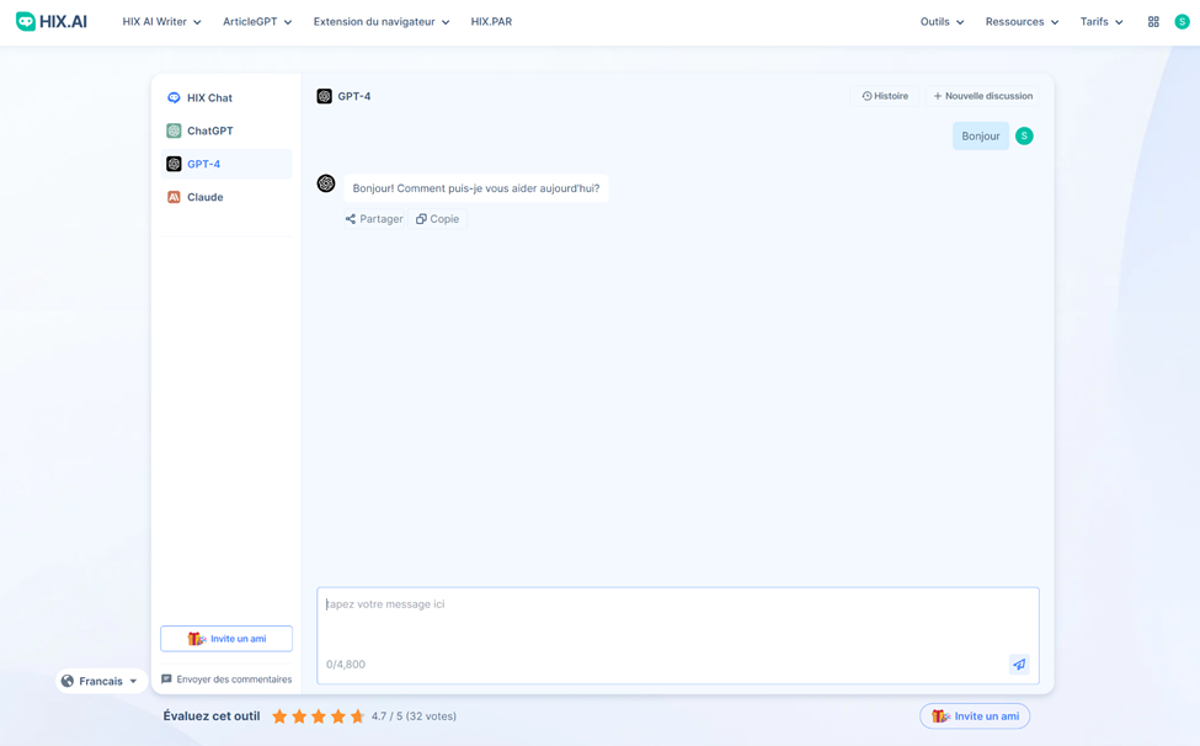The width and height of the screenshot is (1200, 746).
Task: Open the HIX AI Writer dropdown
Action: pos(162,22)
